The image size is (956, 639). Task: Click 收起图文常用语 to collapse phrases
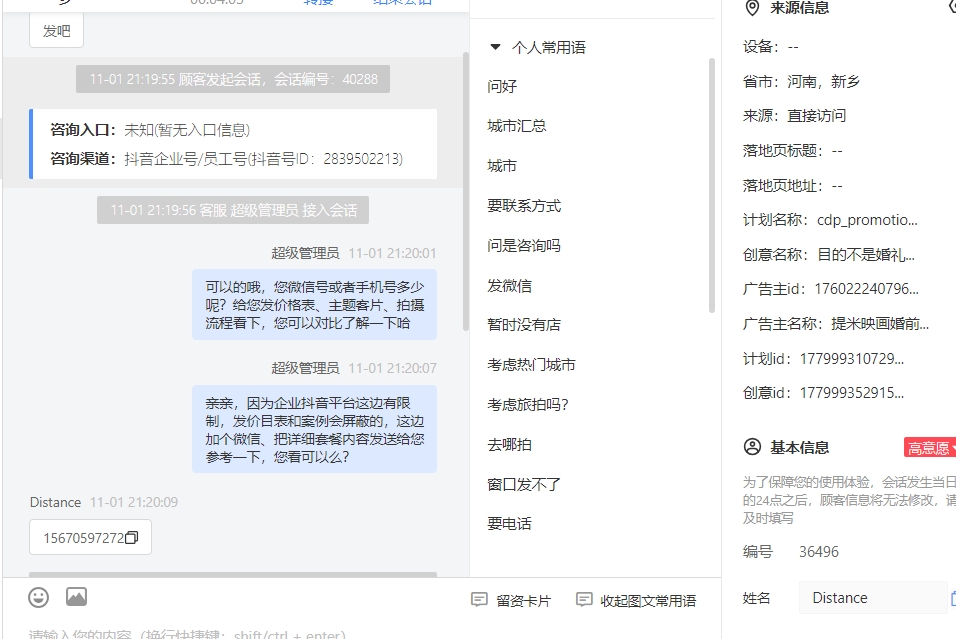[x=636, y=601]
